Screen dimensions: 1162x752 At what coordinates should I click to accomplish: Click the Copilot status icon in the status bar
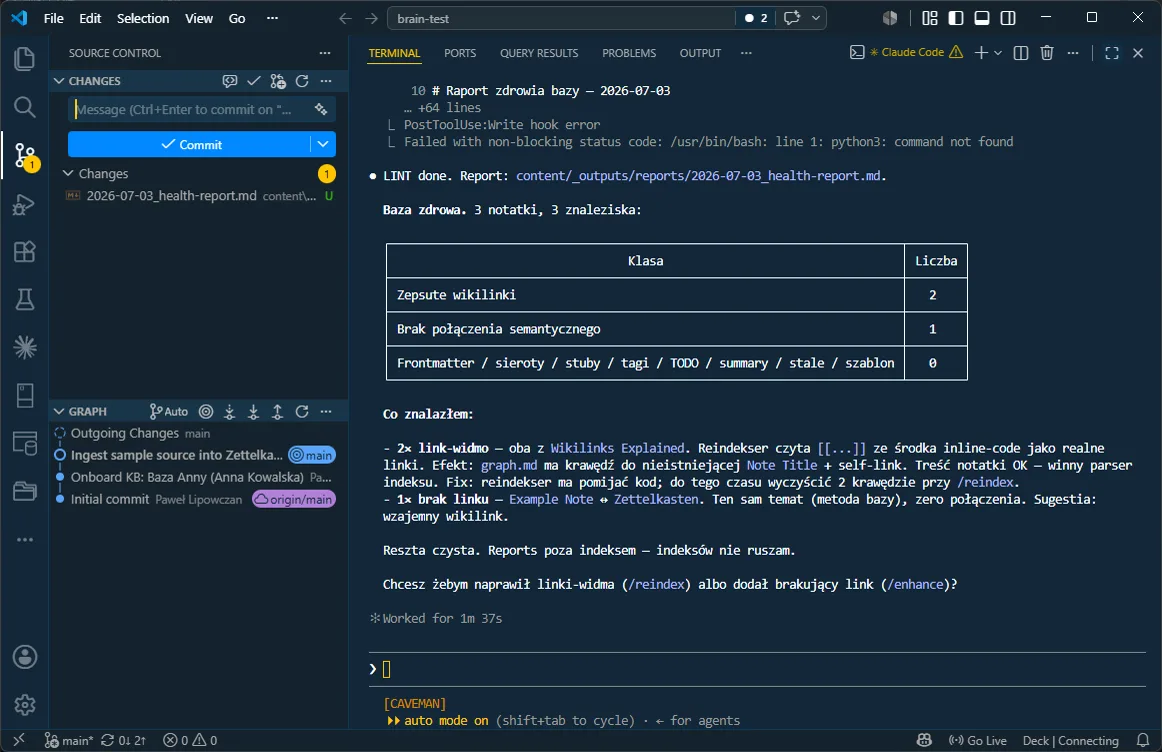point(924,740)
